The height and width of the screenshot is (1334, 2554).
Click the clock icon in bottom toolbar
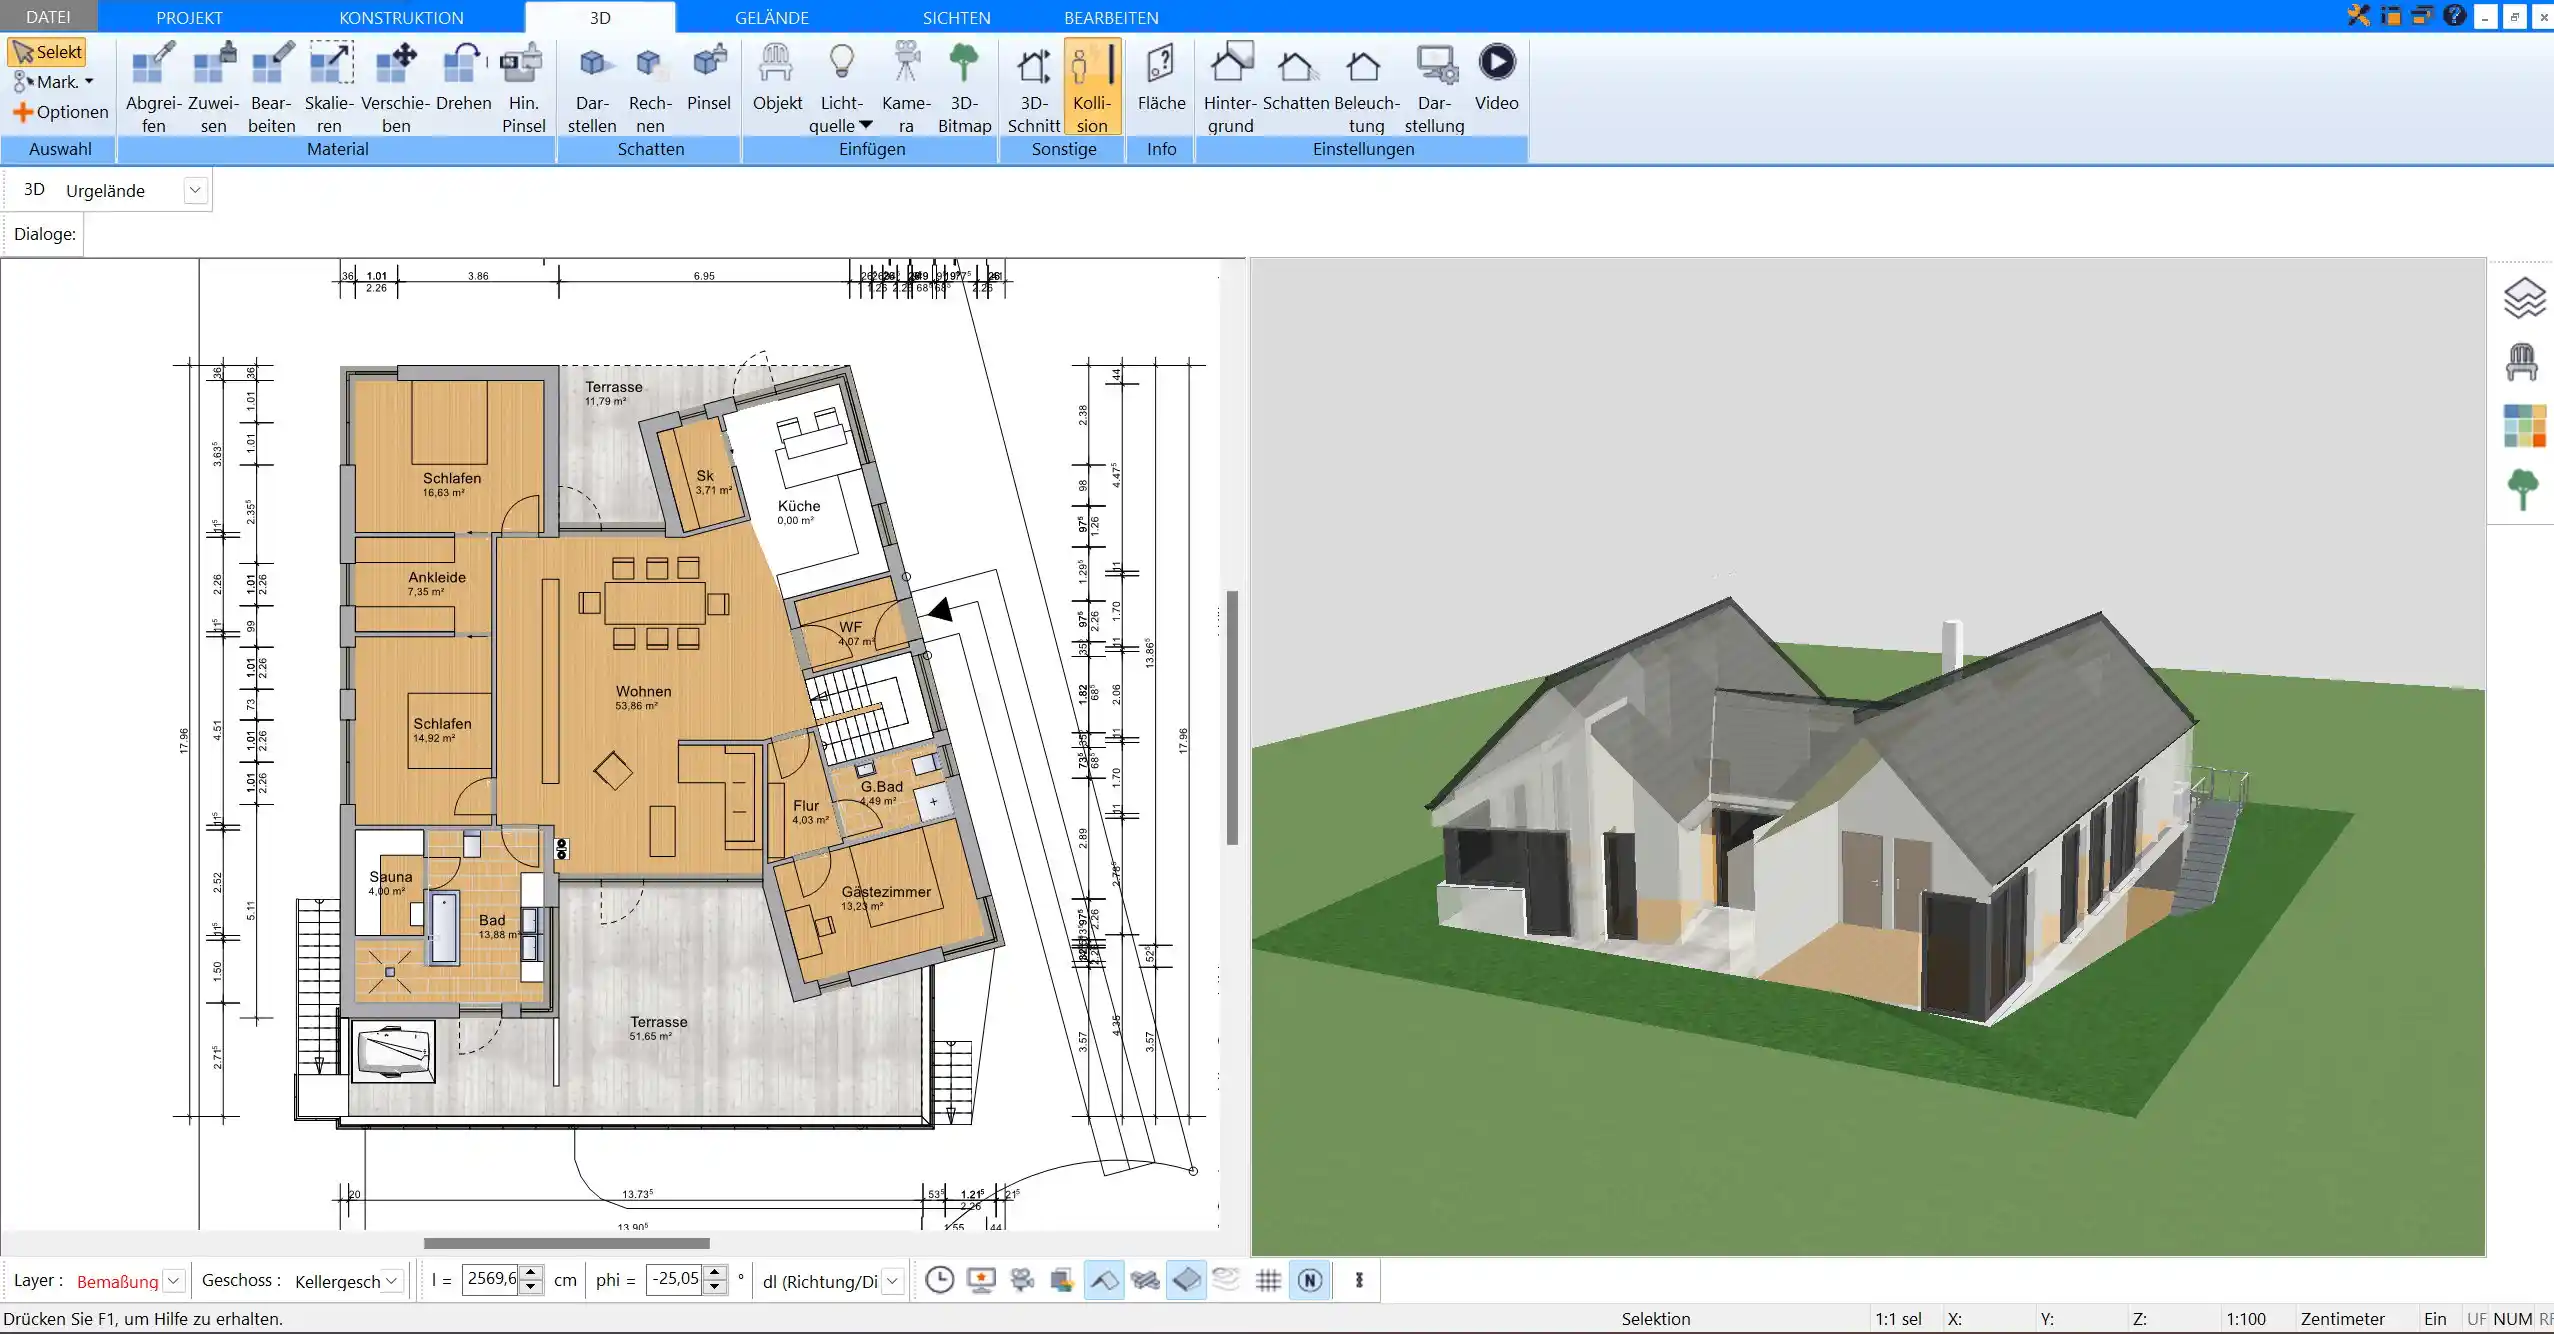pyautogui.click(x=939, y=1280)
